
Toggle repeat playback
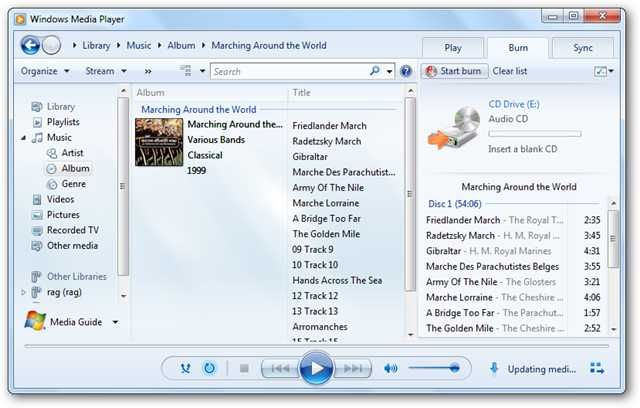(209, 368)
